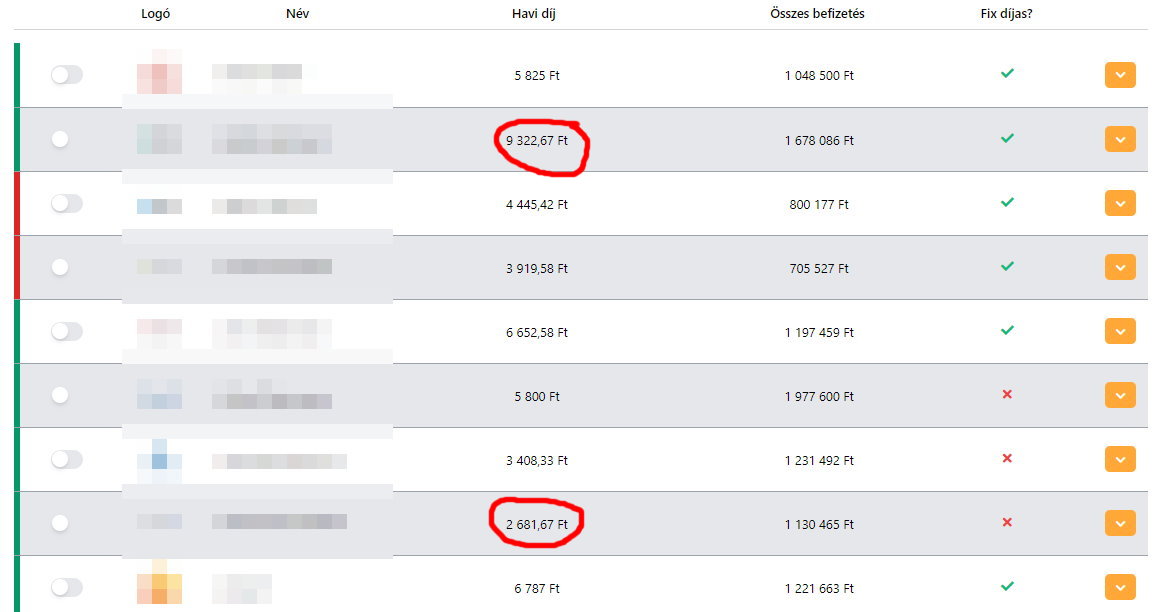
Task: Click the logo in the 6 787 Ft row
Action: click(x=159, y=585)
